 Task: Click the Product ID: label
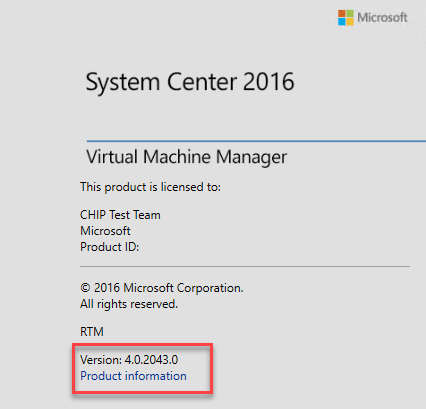(109, 247)
